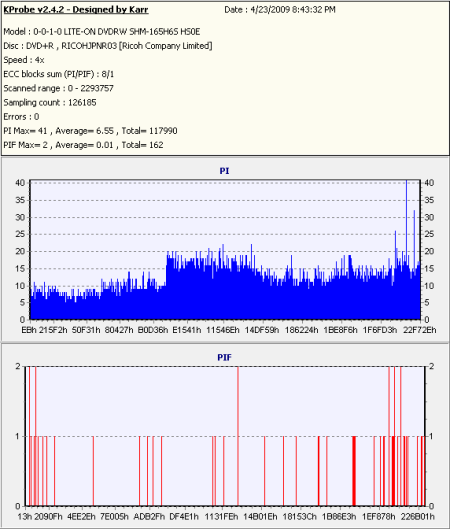Viewport: 450px width, 529px height.
Task: Click the E1541h label on PI axis
Action: pos(187,330)
